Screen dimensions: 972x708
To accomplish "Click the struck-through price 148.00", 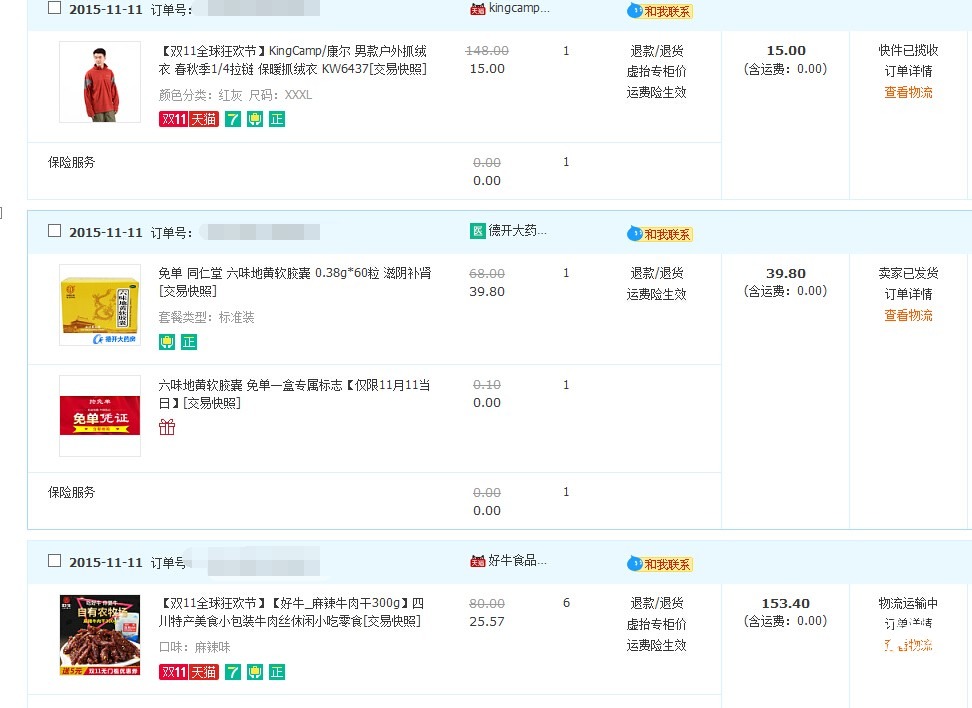I will point(487,51).
